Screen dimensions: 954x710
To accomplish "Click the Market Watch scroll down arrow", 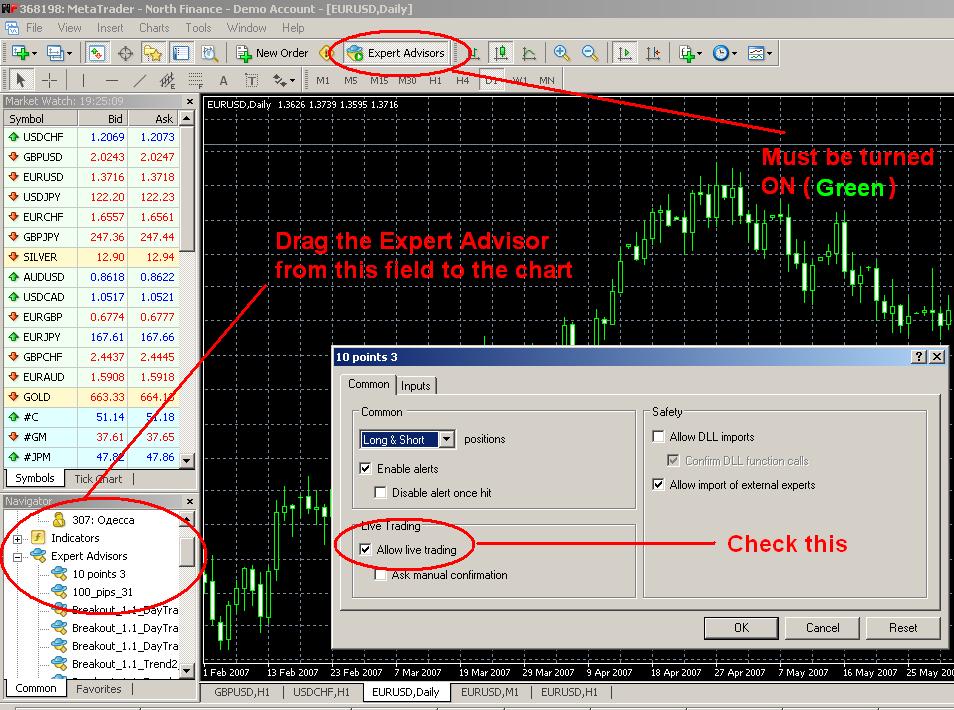I will (x=187, y=461).
